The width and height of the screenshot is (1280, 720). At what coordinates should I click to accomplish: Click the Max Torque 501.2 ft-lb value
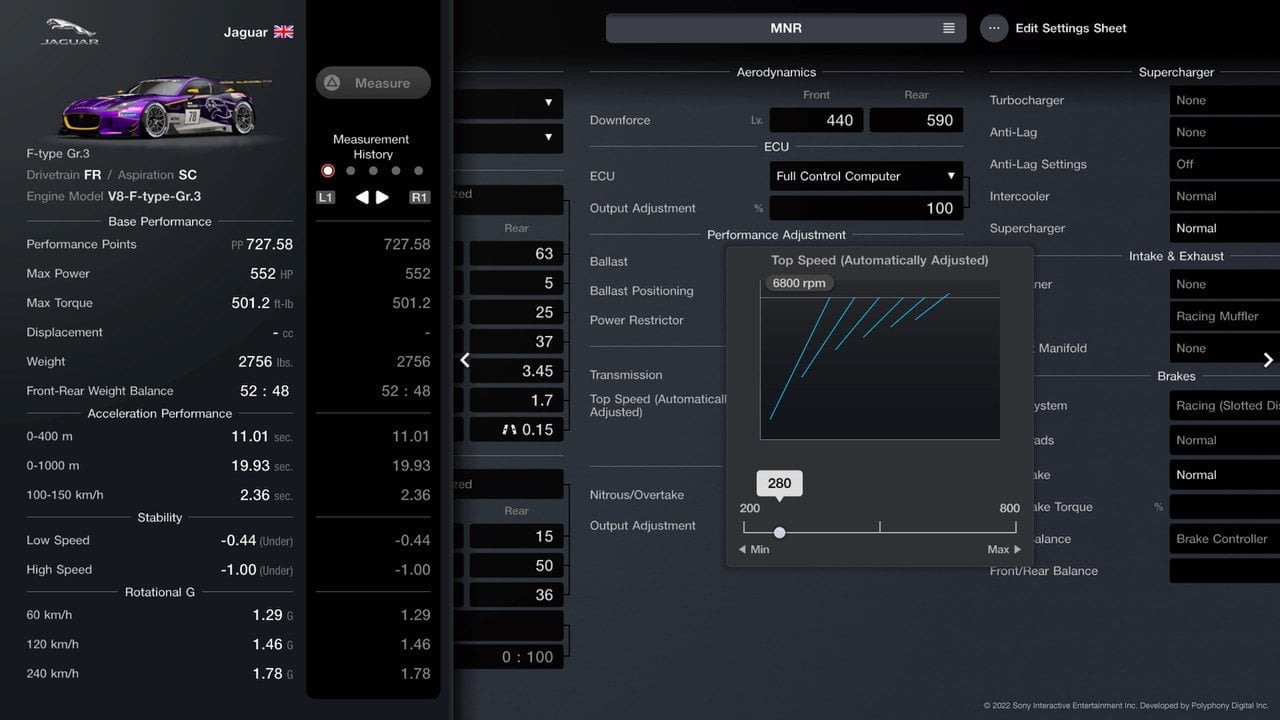tap(262, 303)
